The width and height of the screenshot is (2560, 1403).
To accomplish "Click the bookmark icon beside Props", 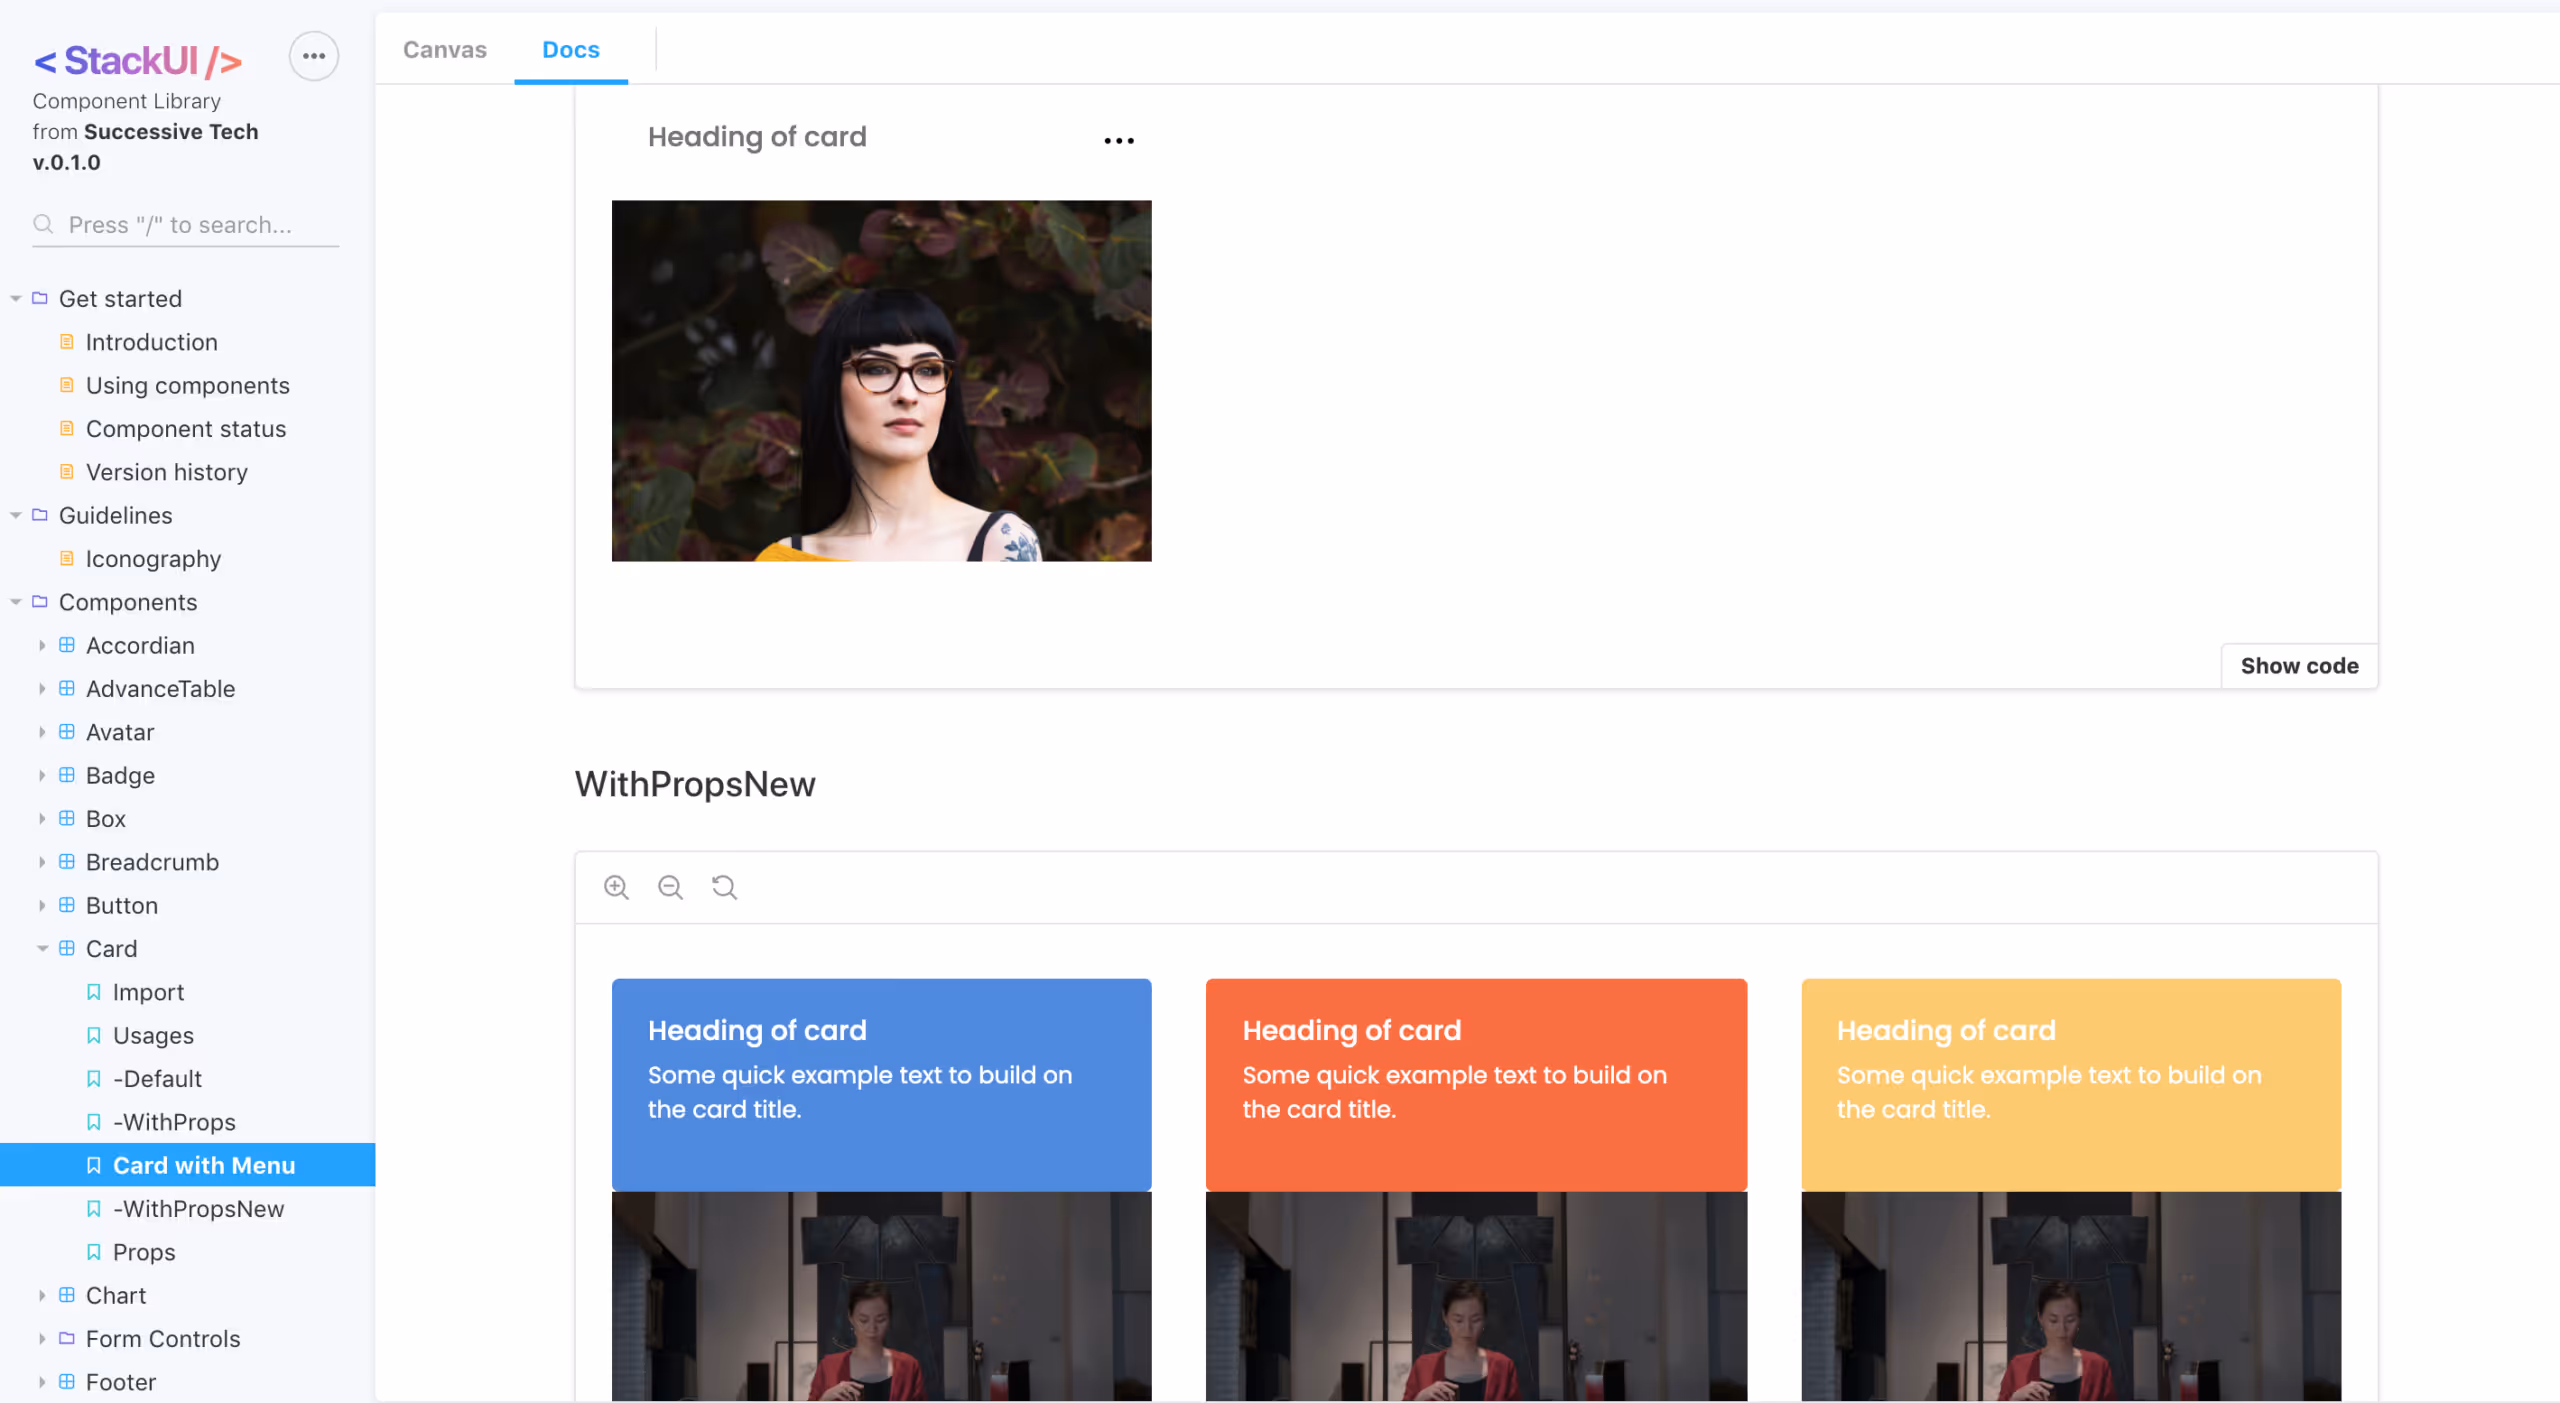I will (93, 1251).
